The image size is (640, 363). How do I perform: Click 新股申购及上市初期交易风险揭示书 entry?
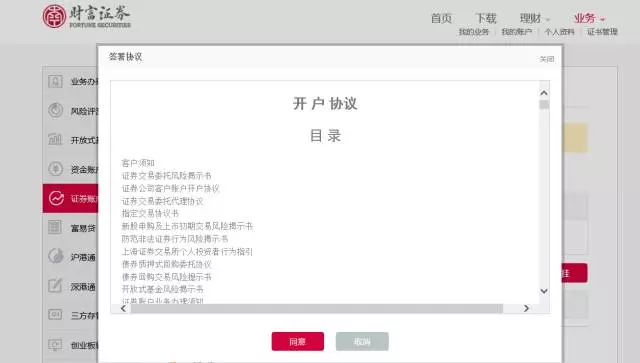[x=187, y=226]
